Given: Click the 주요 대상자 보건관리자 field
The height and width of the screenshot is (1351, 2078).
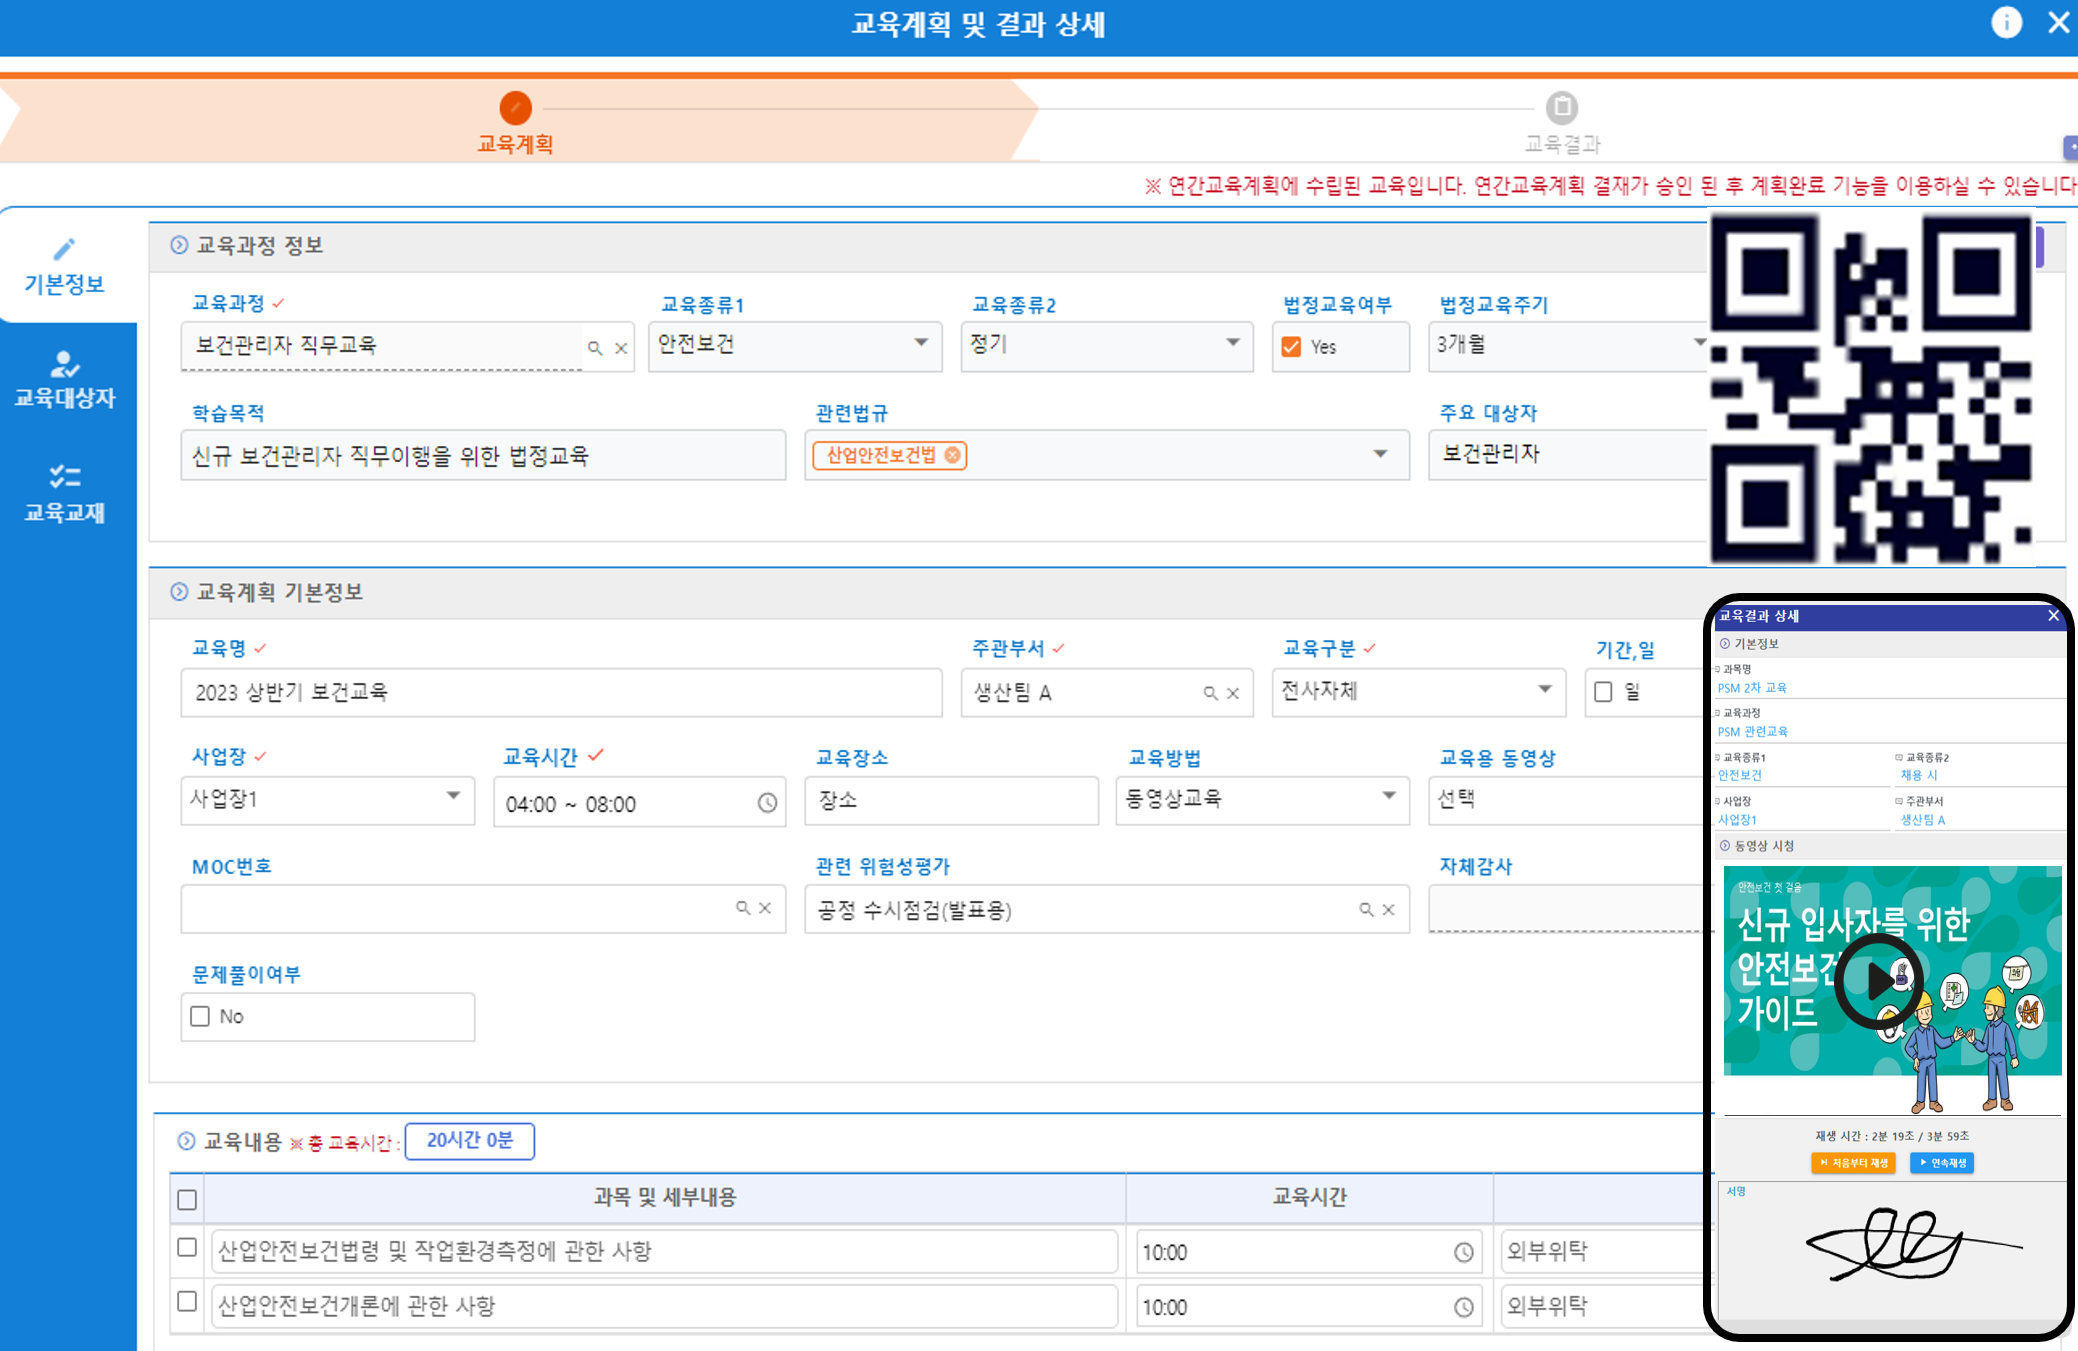Looking at the screenshot, I should click(1568, 455).
